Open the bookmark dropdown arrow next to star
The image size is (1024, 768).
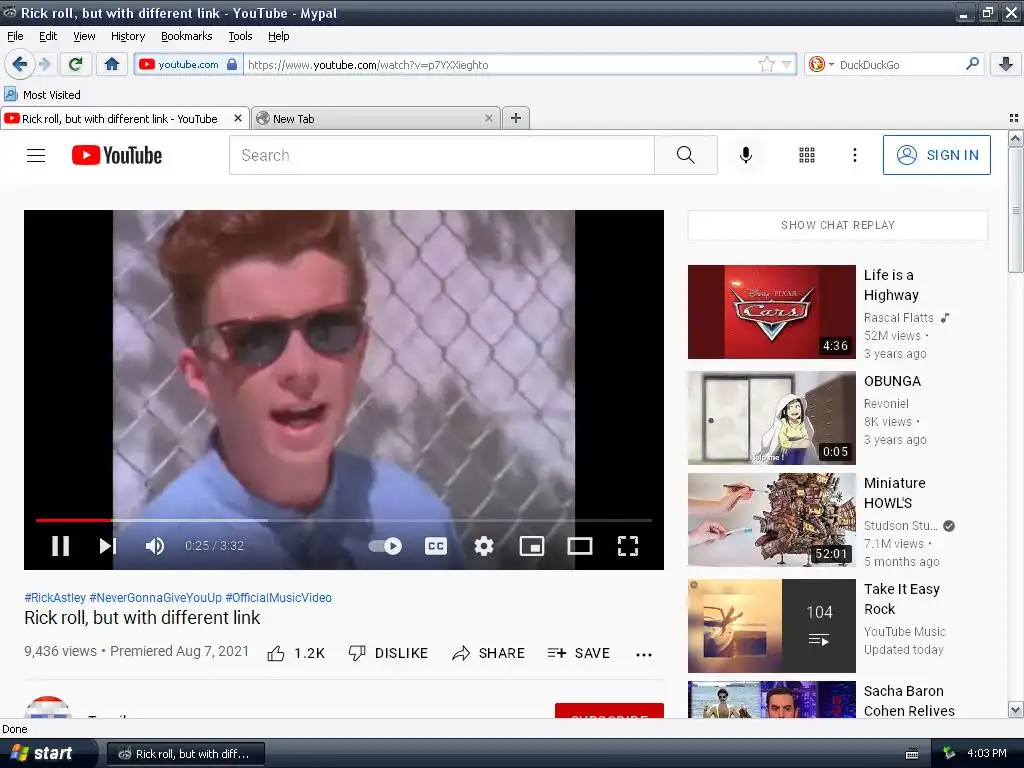click(x=786, y=64)
